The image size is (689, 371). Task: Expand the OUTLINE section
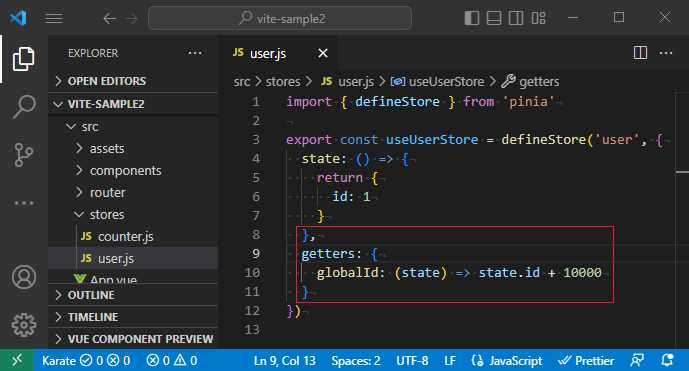(133, 295)
